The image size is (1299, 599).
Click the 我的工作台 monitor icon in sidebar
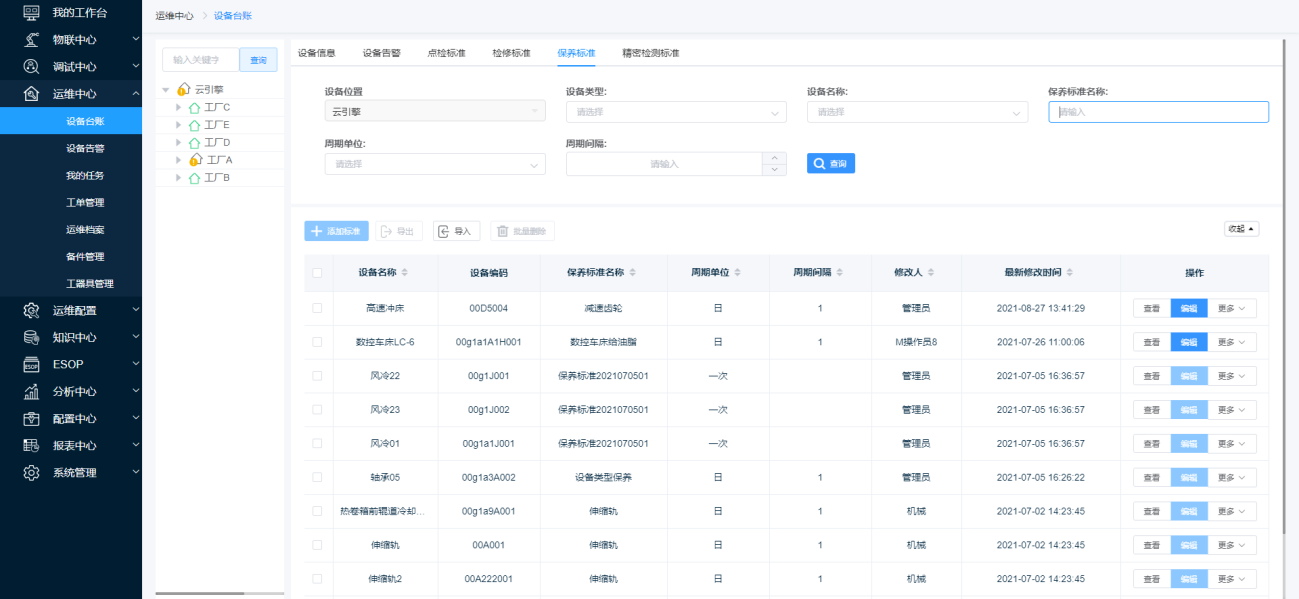[31, 13]
